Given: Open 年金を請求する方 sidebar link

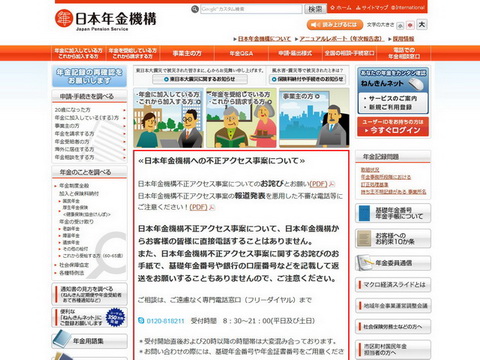Looking at the screenshot, I should pos(74,134).
